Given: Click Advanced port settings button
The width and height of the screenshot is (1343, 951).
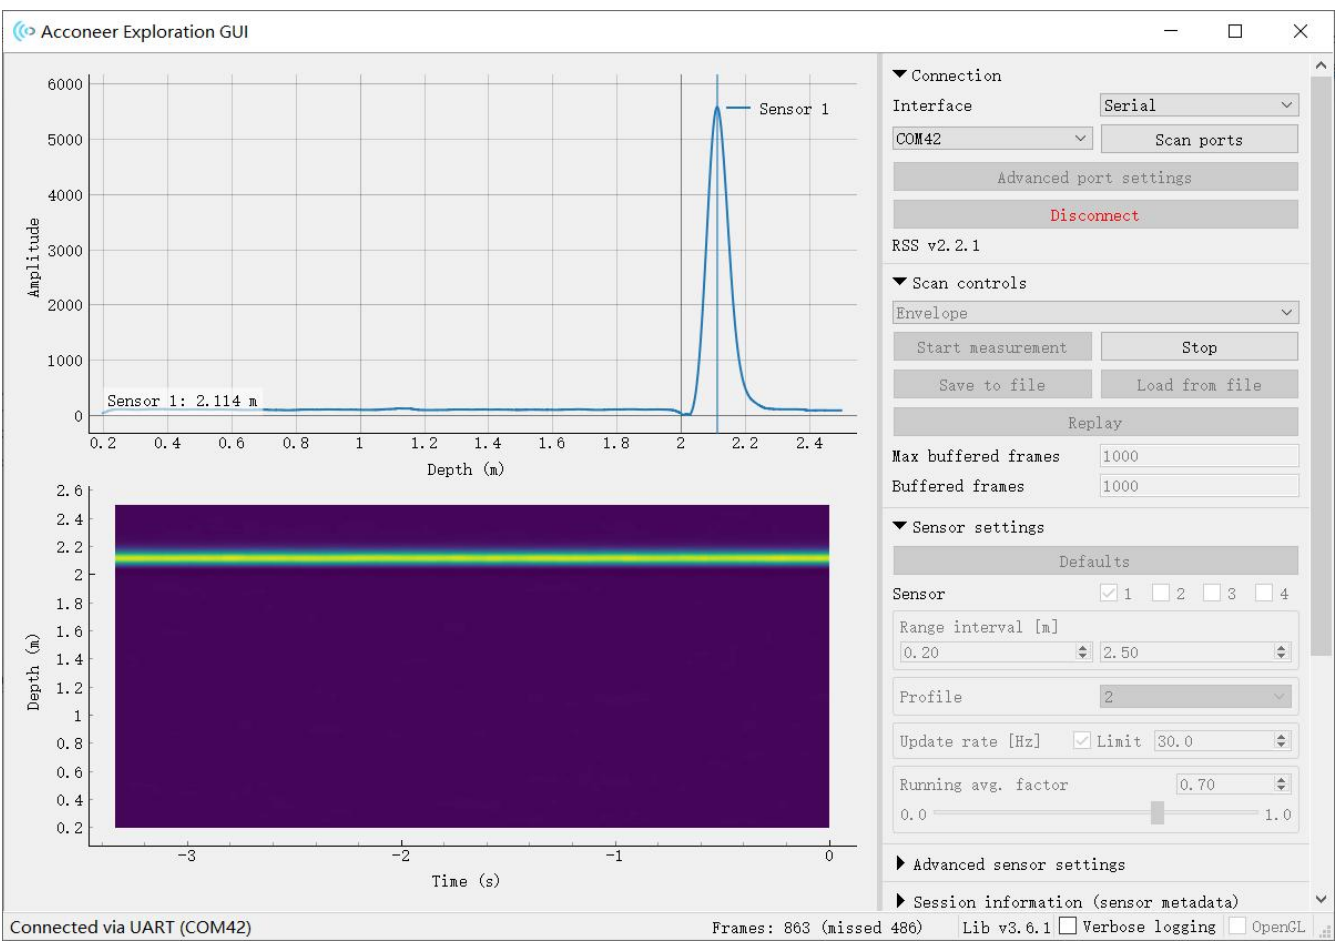Looking at the screenshot, I should pyautogui.click(x=1095, y=177).
